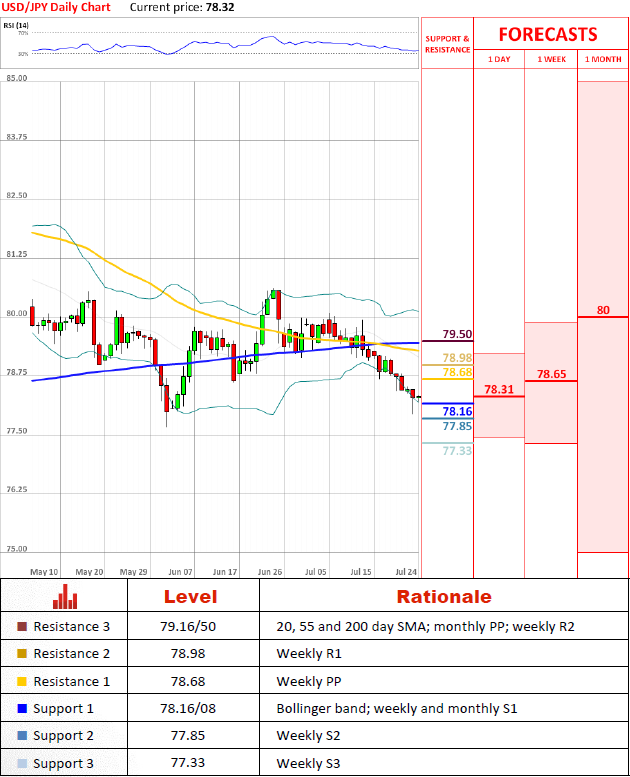Click the light blue Support 3 color square
This screenshot has width=630, height=777.
[23, 763]
